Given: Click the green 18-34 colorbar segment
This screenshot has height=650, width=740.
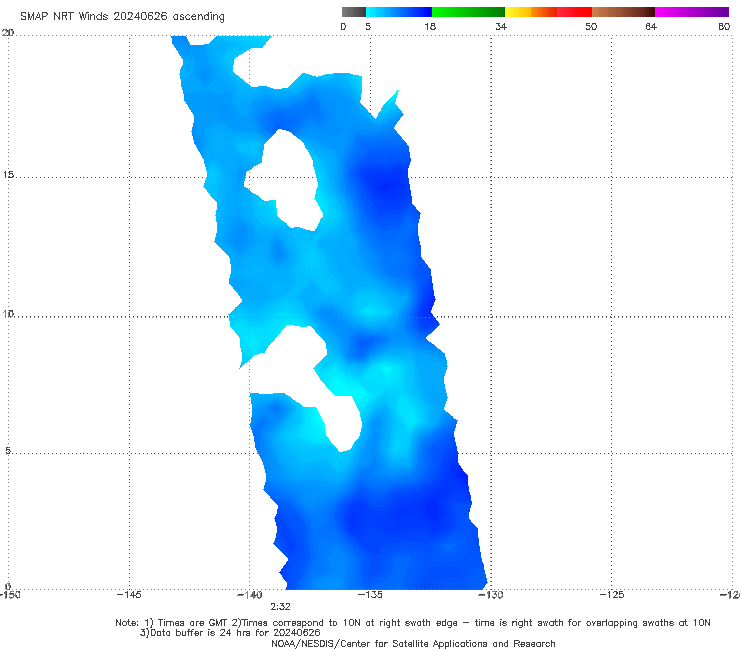Looking at the screenshot, I should point(468,12).
